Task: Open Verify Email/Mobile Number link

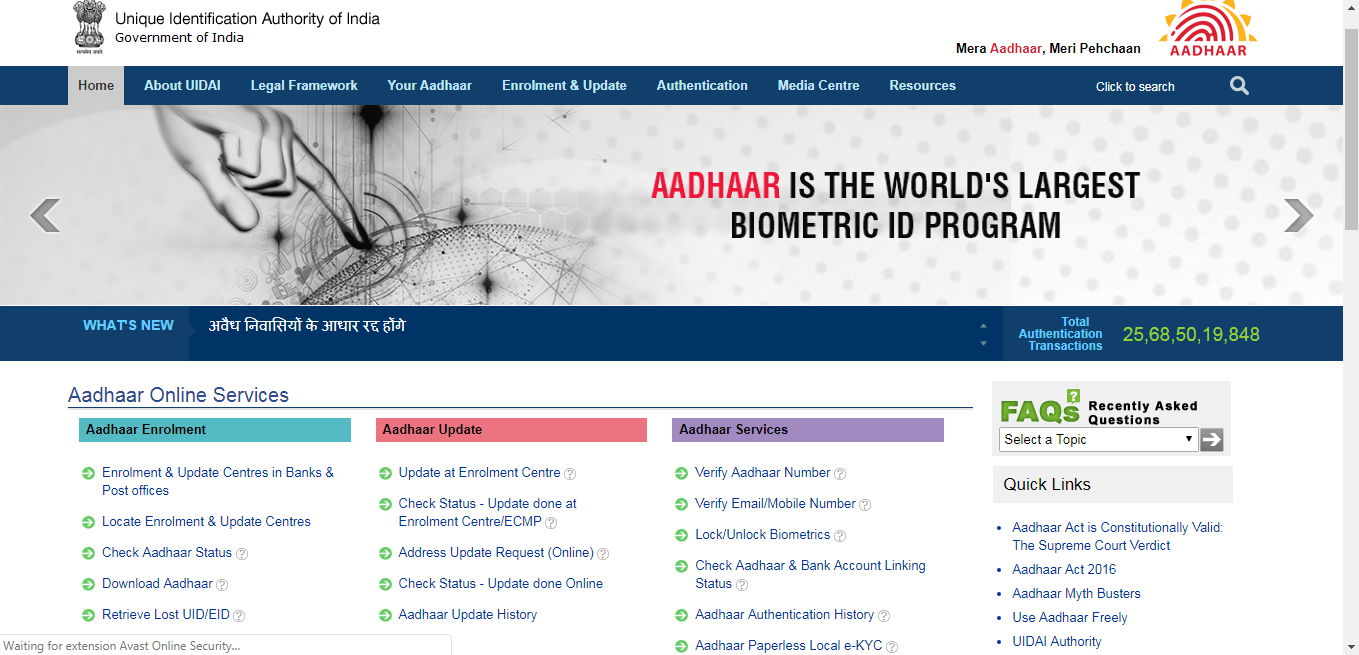Action: pyautogui.click(x=775, y=503)
